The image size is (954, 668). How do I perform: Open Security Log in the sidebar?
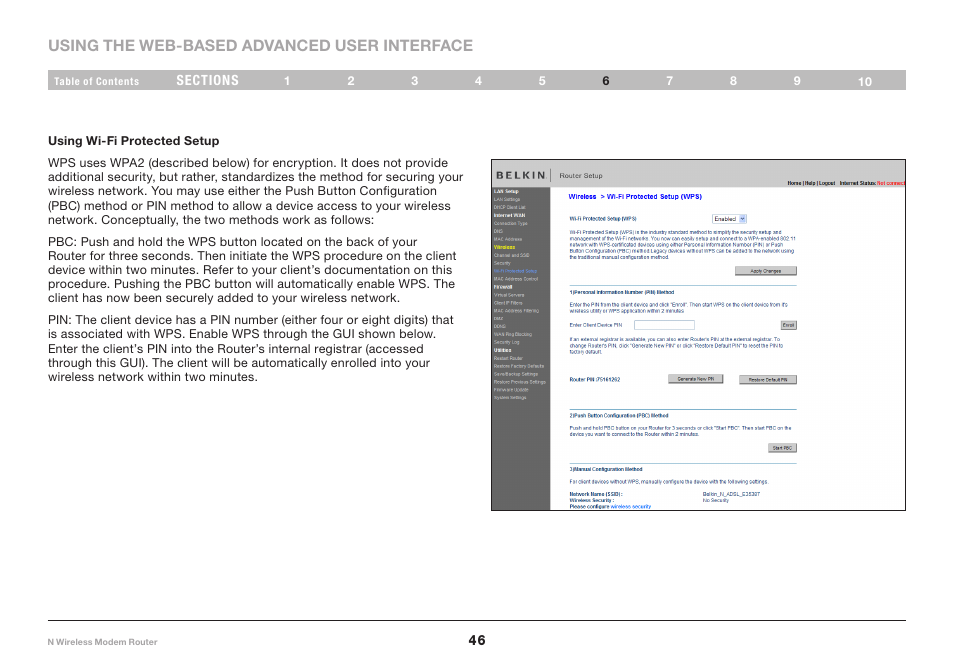coord(507,343)
